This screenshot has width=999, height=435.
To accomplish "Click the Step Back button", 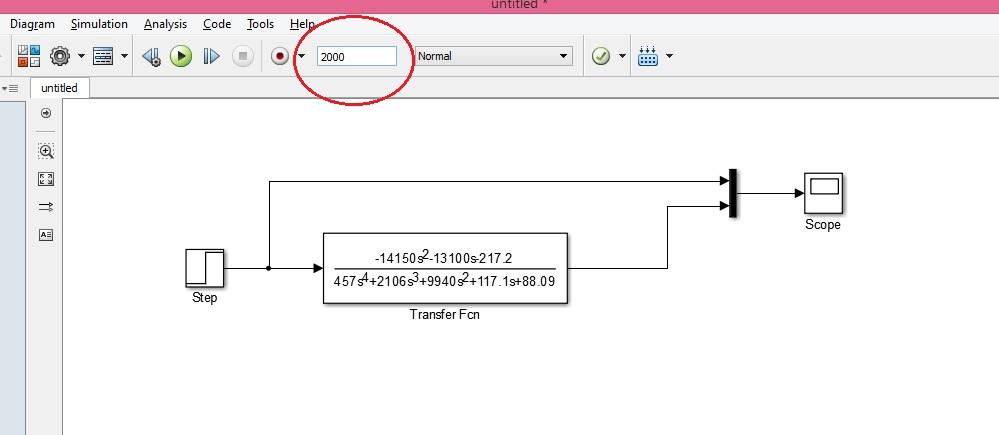I will pyautogui.click(x=152, y=56).
